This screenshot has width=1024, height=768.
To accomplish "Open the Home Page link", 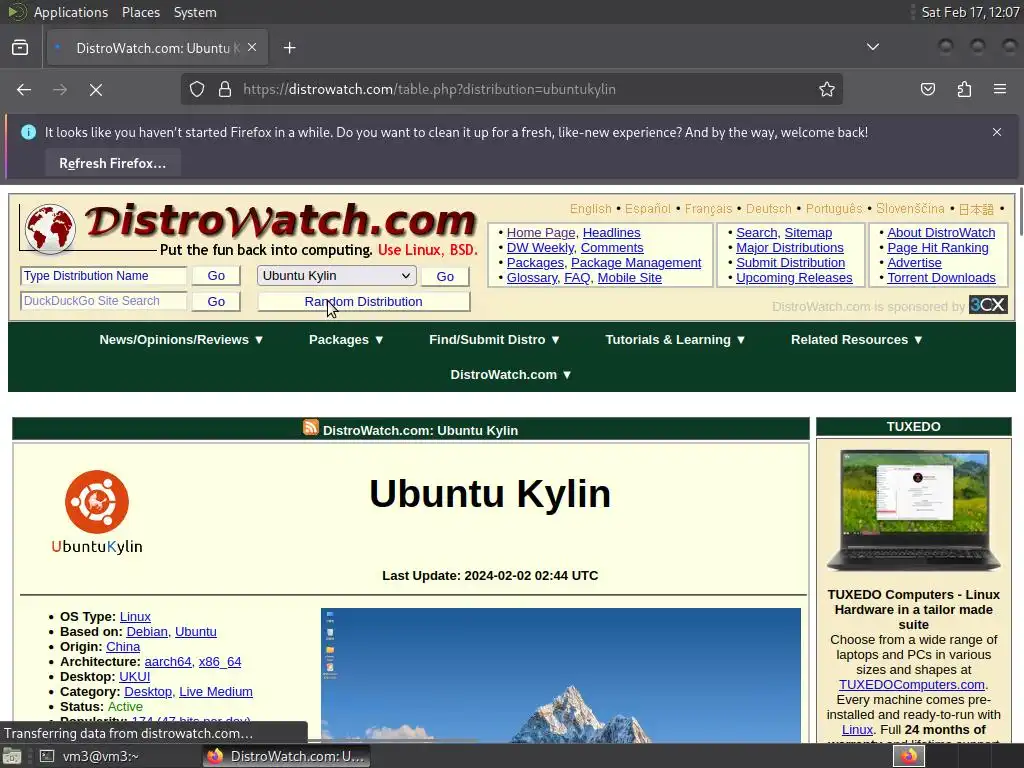I will pyautogui.click(x=541, y=232).
